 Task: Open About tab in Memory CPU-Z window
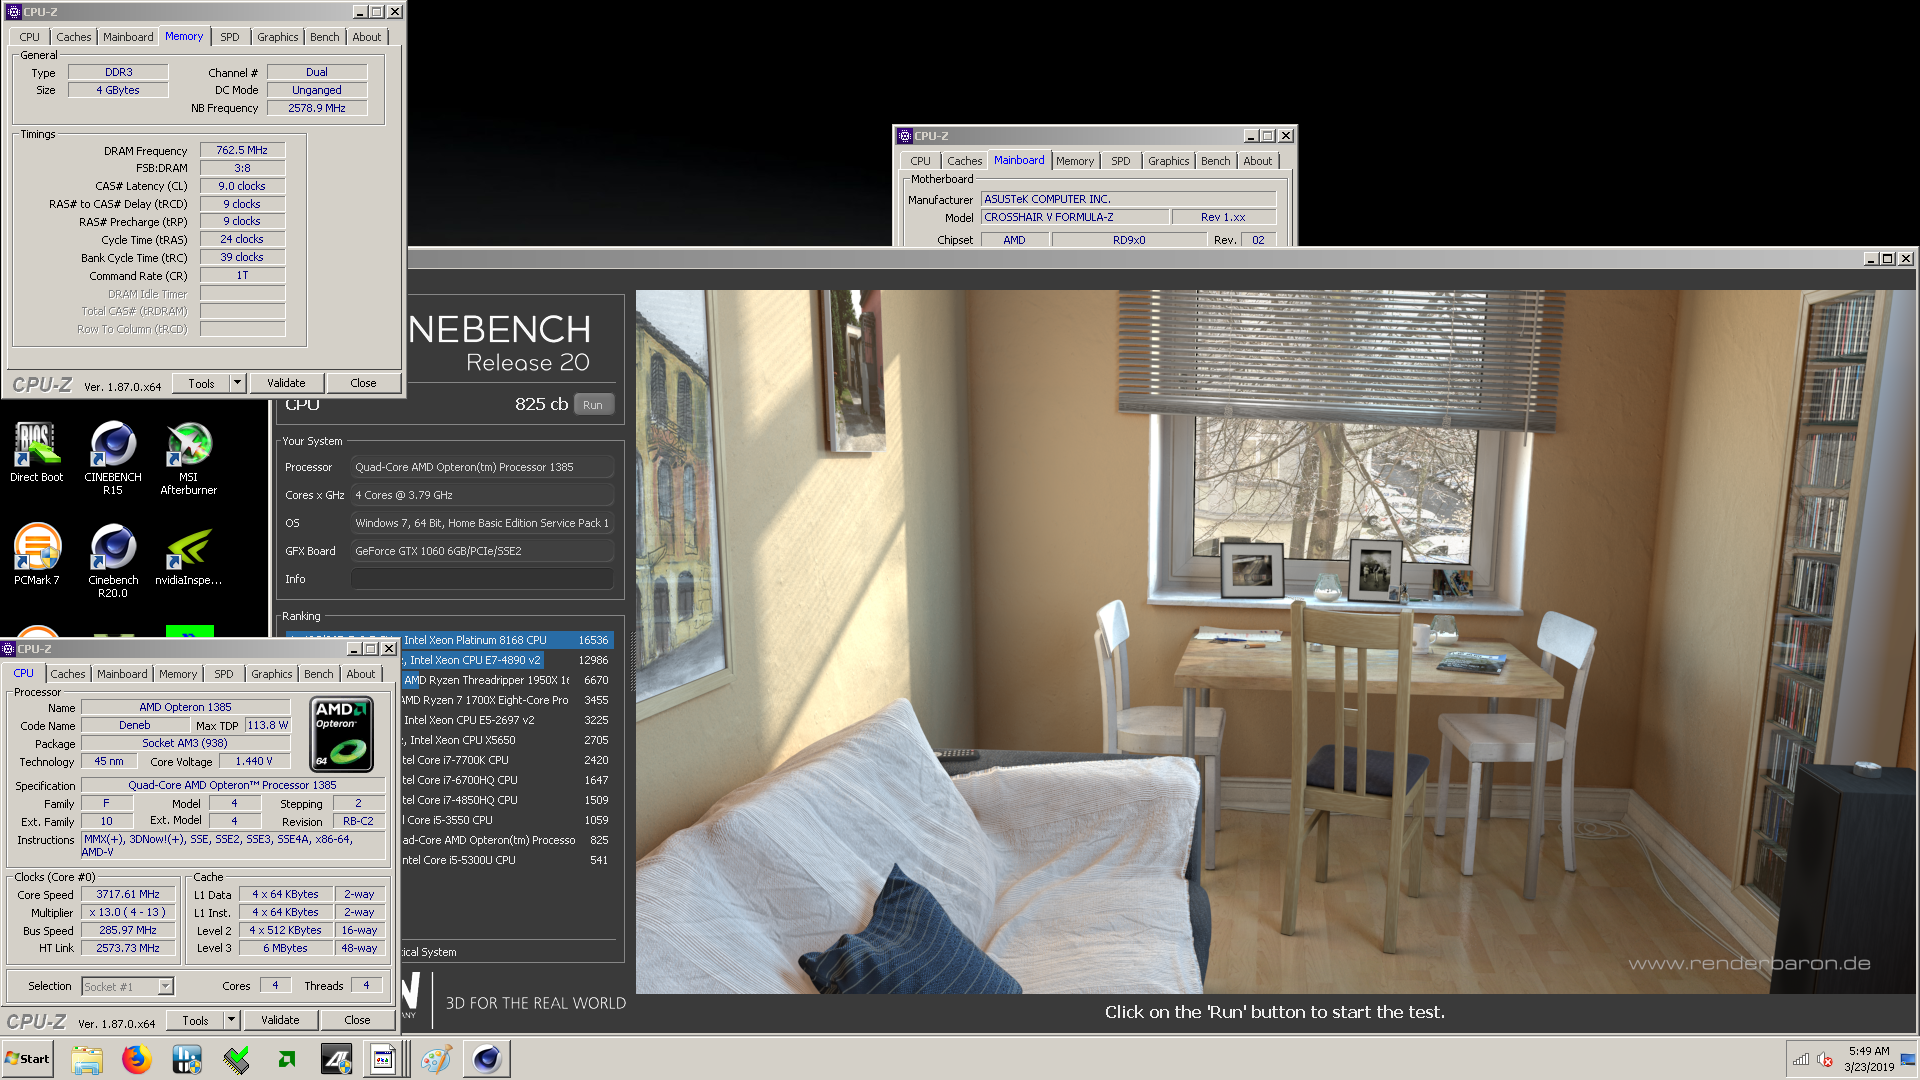tap(367, 37)
